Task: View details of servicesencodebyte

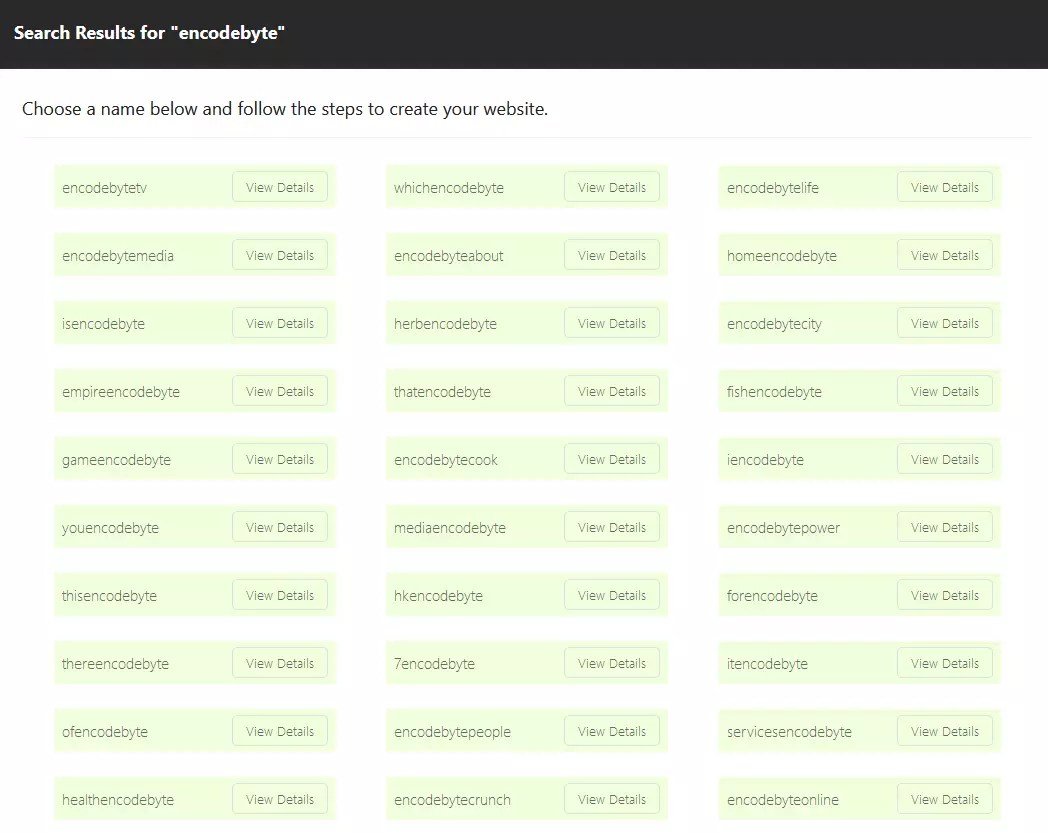Action: click(x=944, y=731)
